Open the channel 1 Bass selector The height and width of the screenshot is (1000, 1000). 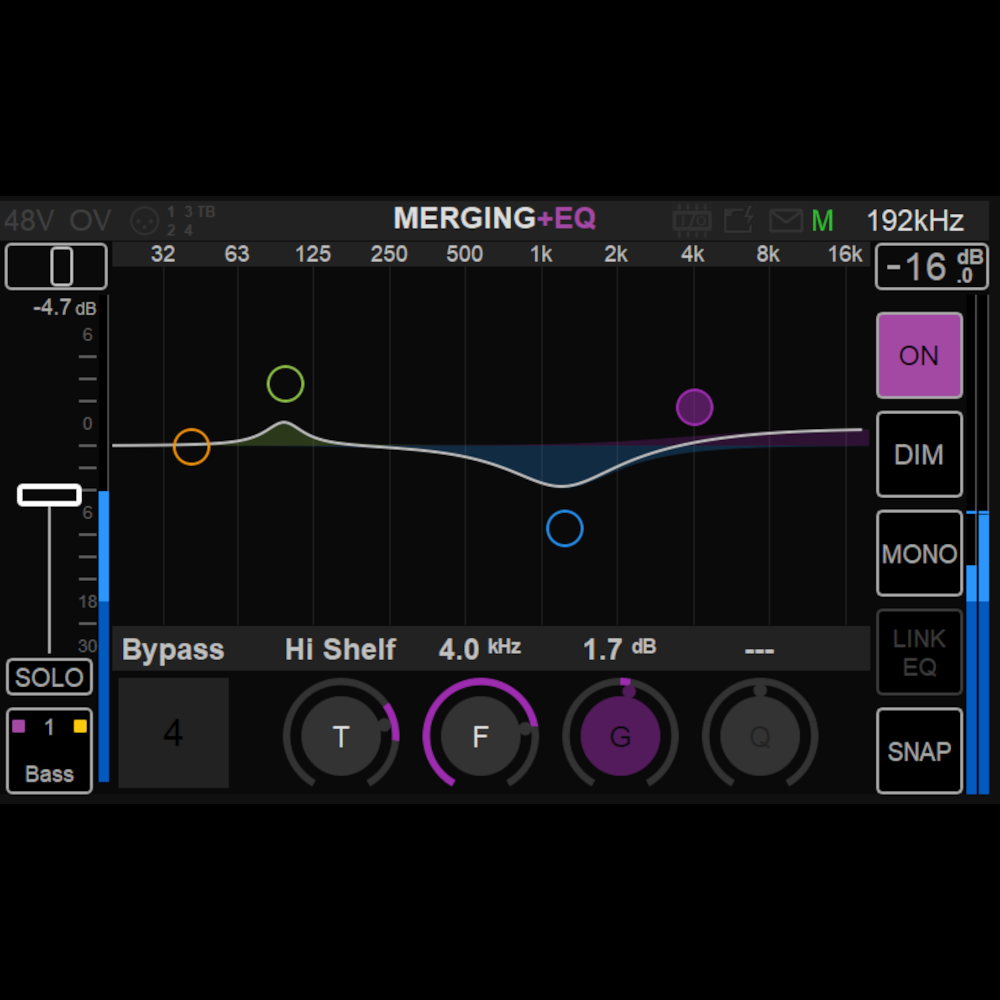click(x=49, y=751)
